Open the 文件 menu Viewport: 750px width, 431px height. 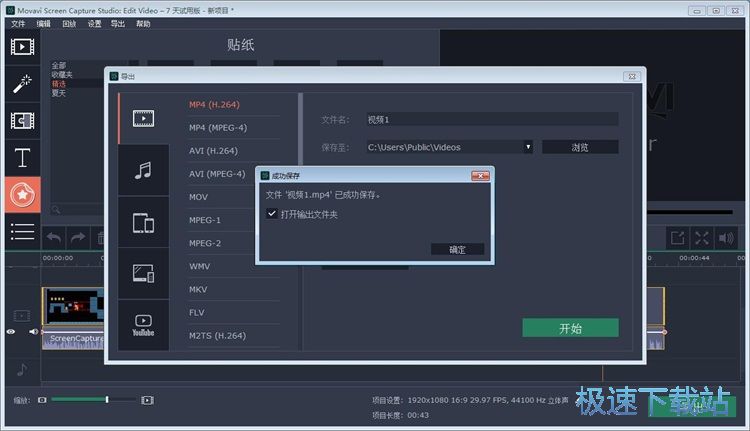click(x=18, y=23)
